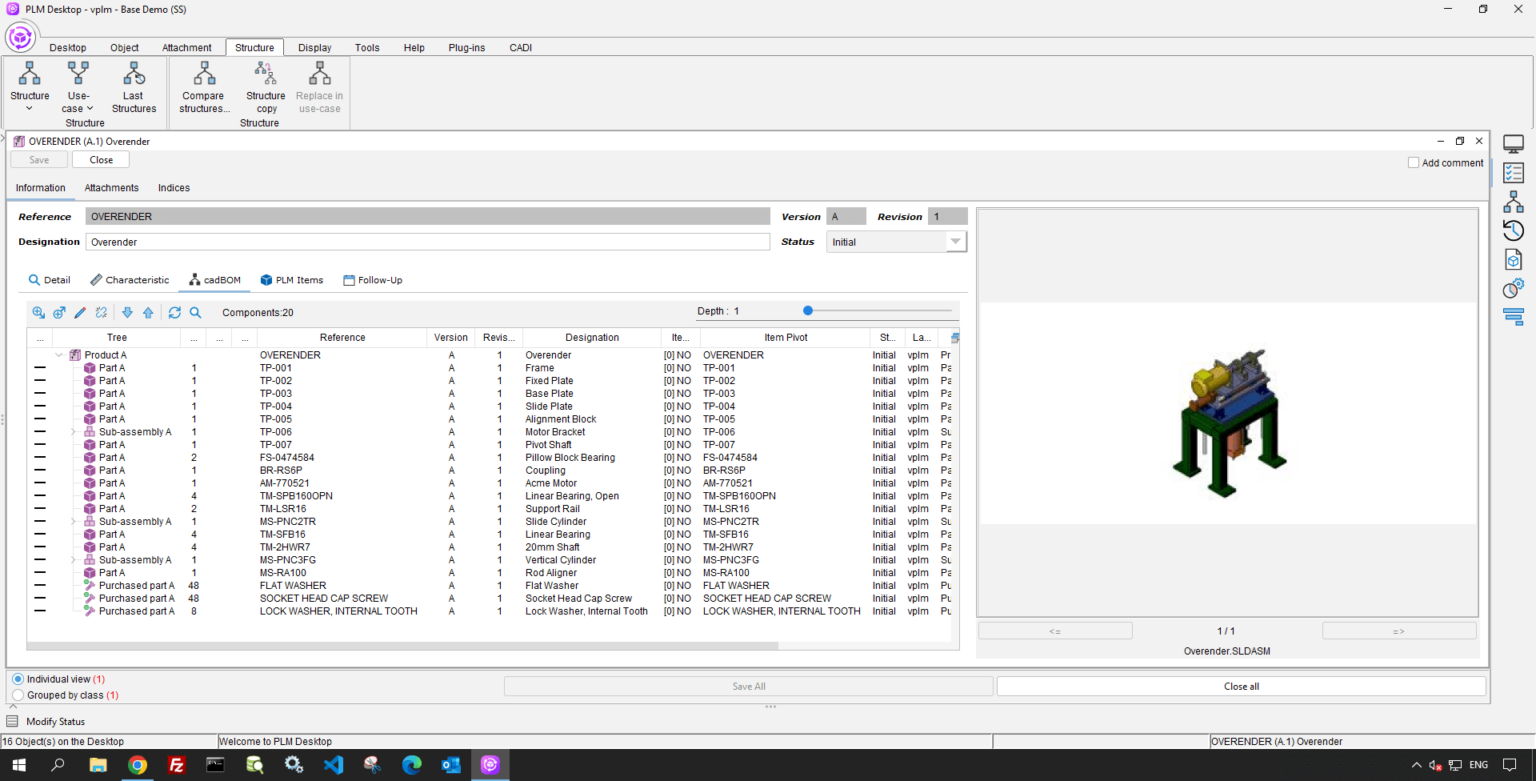1536x781 pixels.
Task: Expand the TP-006 Sub-assembly A tree node
Action: pyautogui.click(x=74, y=432)
